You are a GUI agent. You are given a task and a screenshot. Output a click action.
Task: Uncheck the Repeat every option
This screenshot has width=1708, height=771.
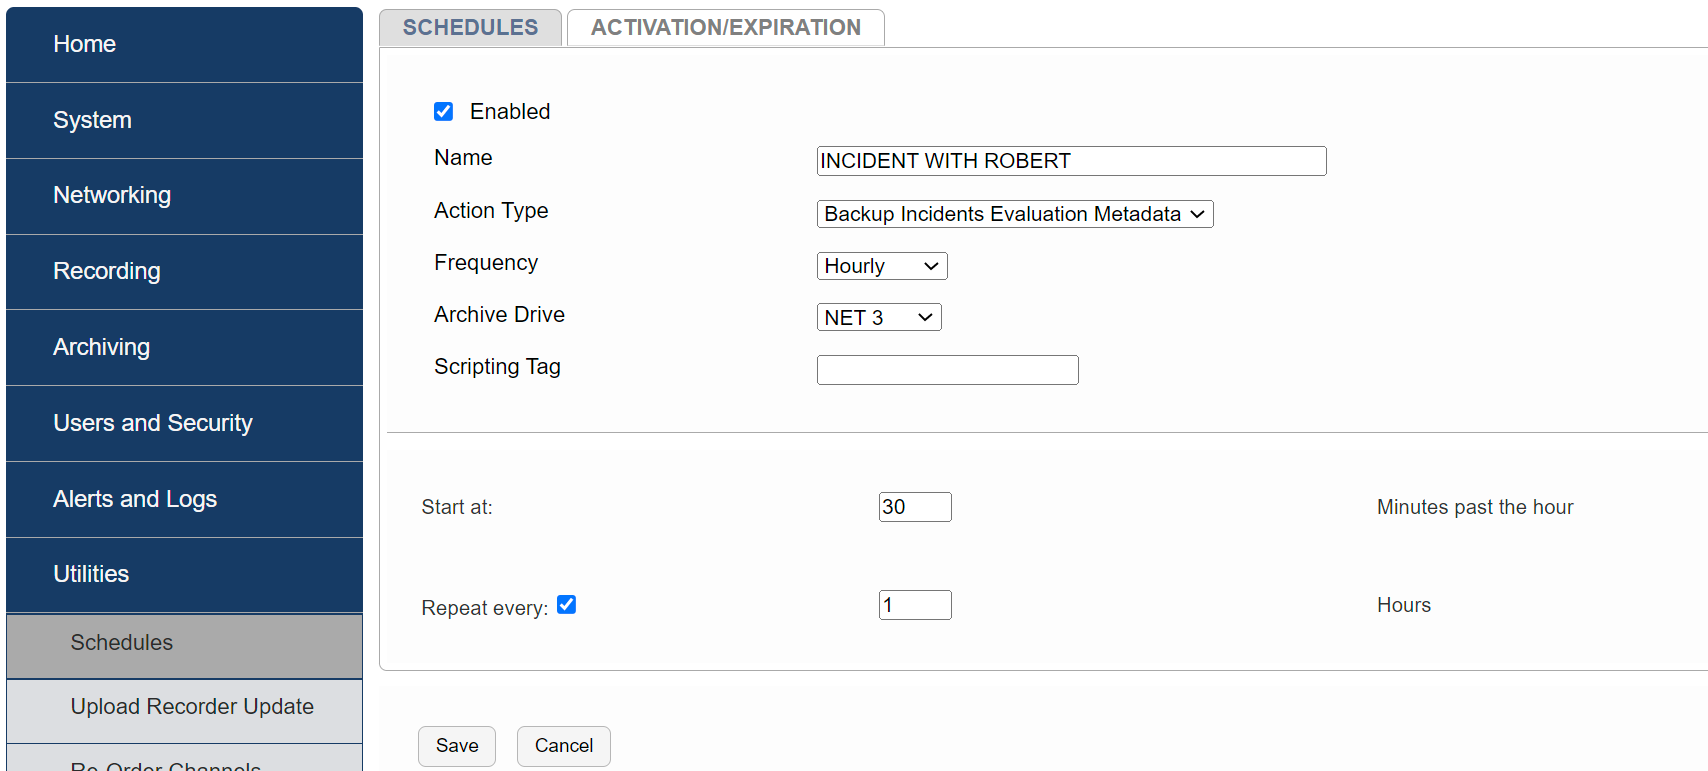[567, 605]
